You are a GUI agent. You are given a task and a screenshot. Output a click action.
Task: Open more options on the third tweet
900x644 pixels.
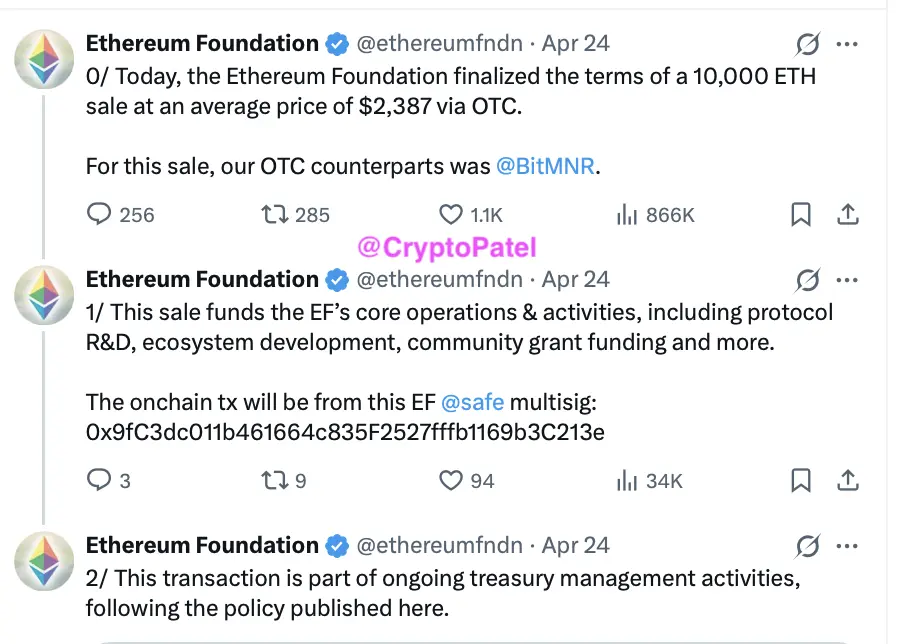[x=847, y=546]
